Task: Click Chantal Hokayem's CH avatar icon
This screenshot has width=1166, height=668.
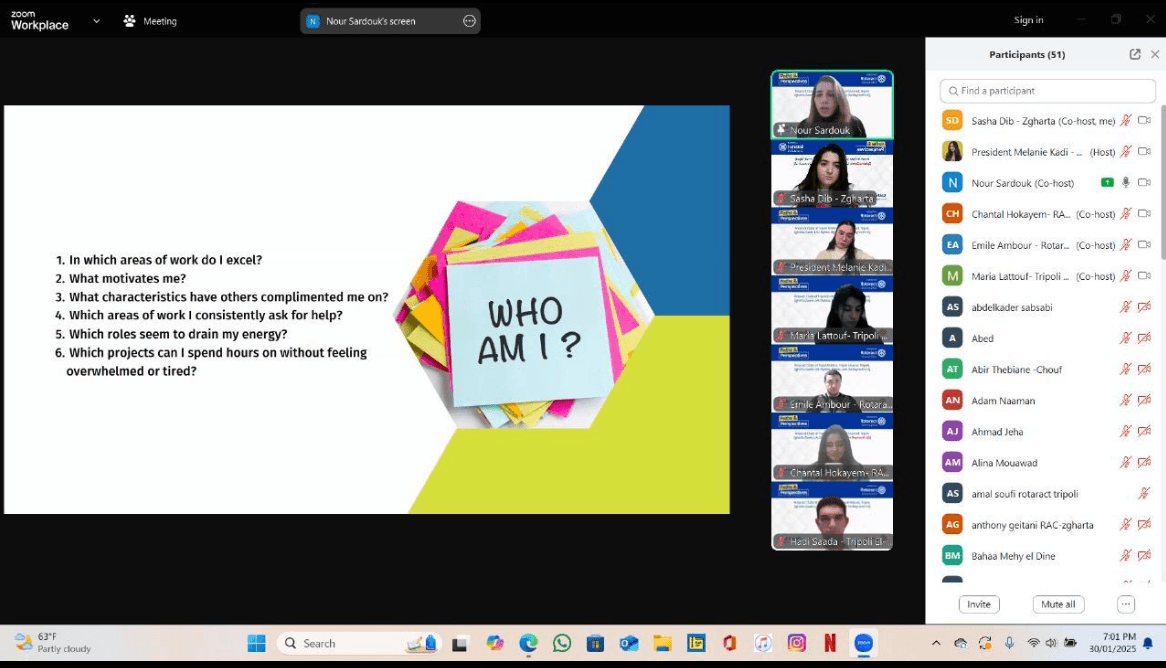Action: point(952,214)
